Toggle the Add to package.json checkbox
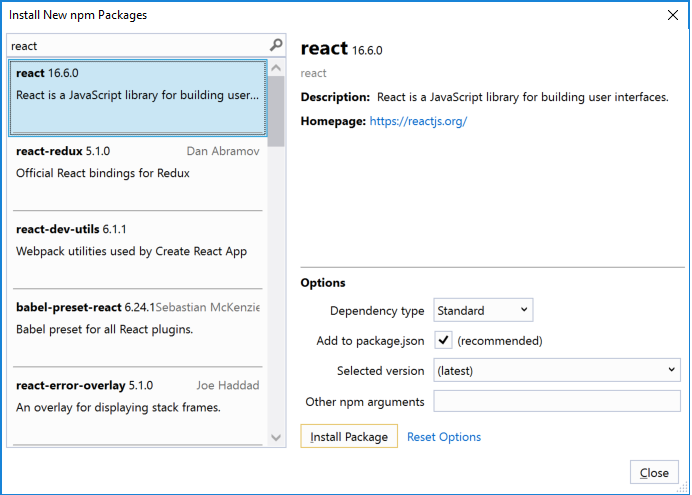 [444, 341]
